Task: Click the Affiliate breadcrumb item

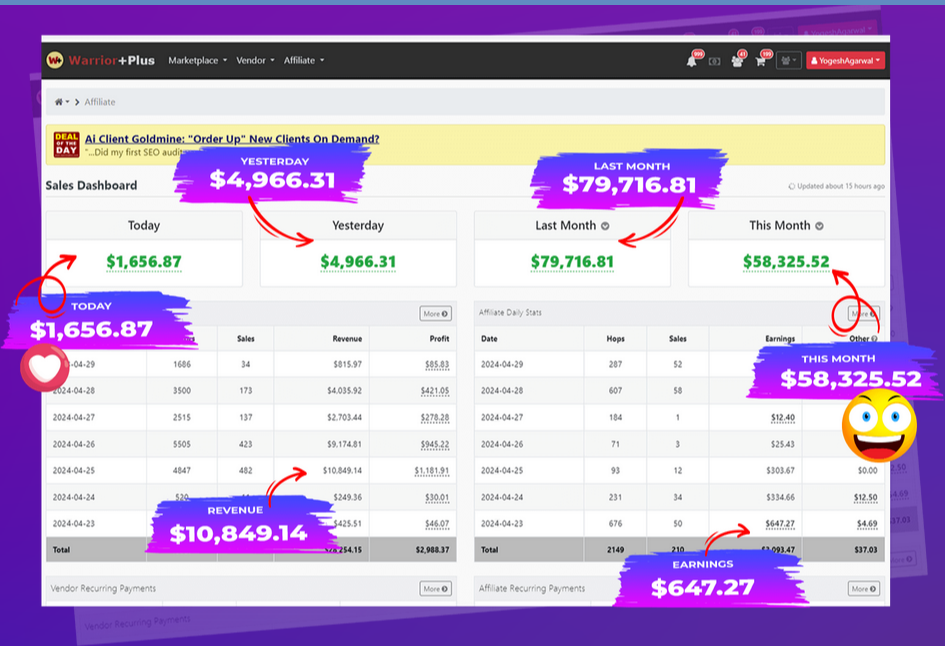Action: pos(100,102)
